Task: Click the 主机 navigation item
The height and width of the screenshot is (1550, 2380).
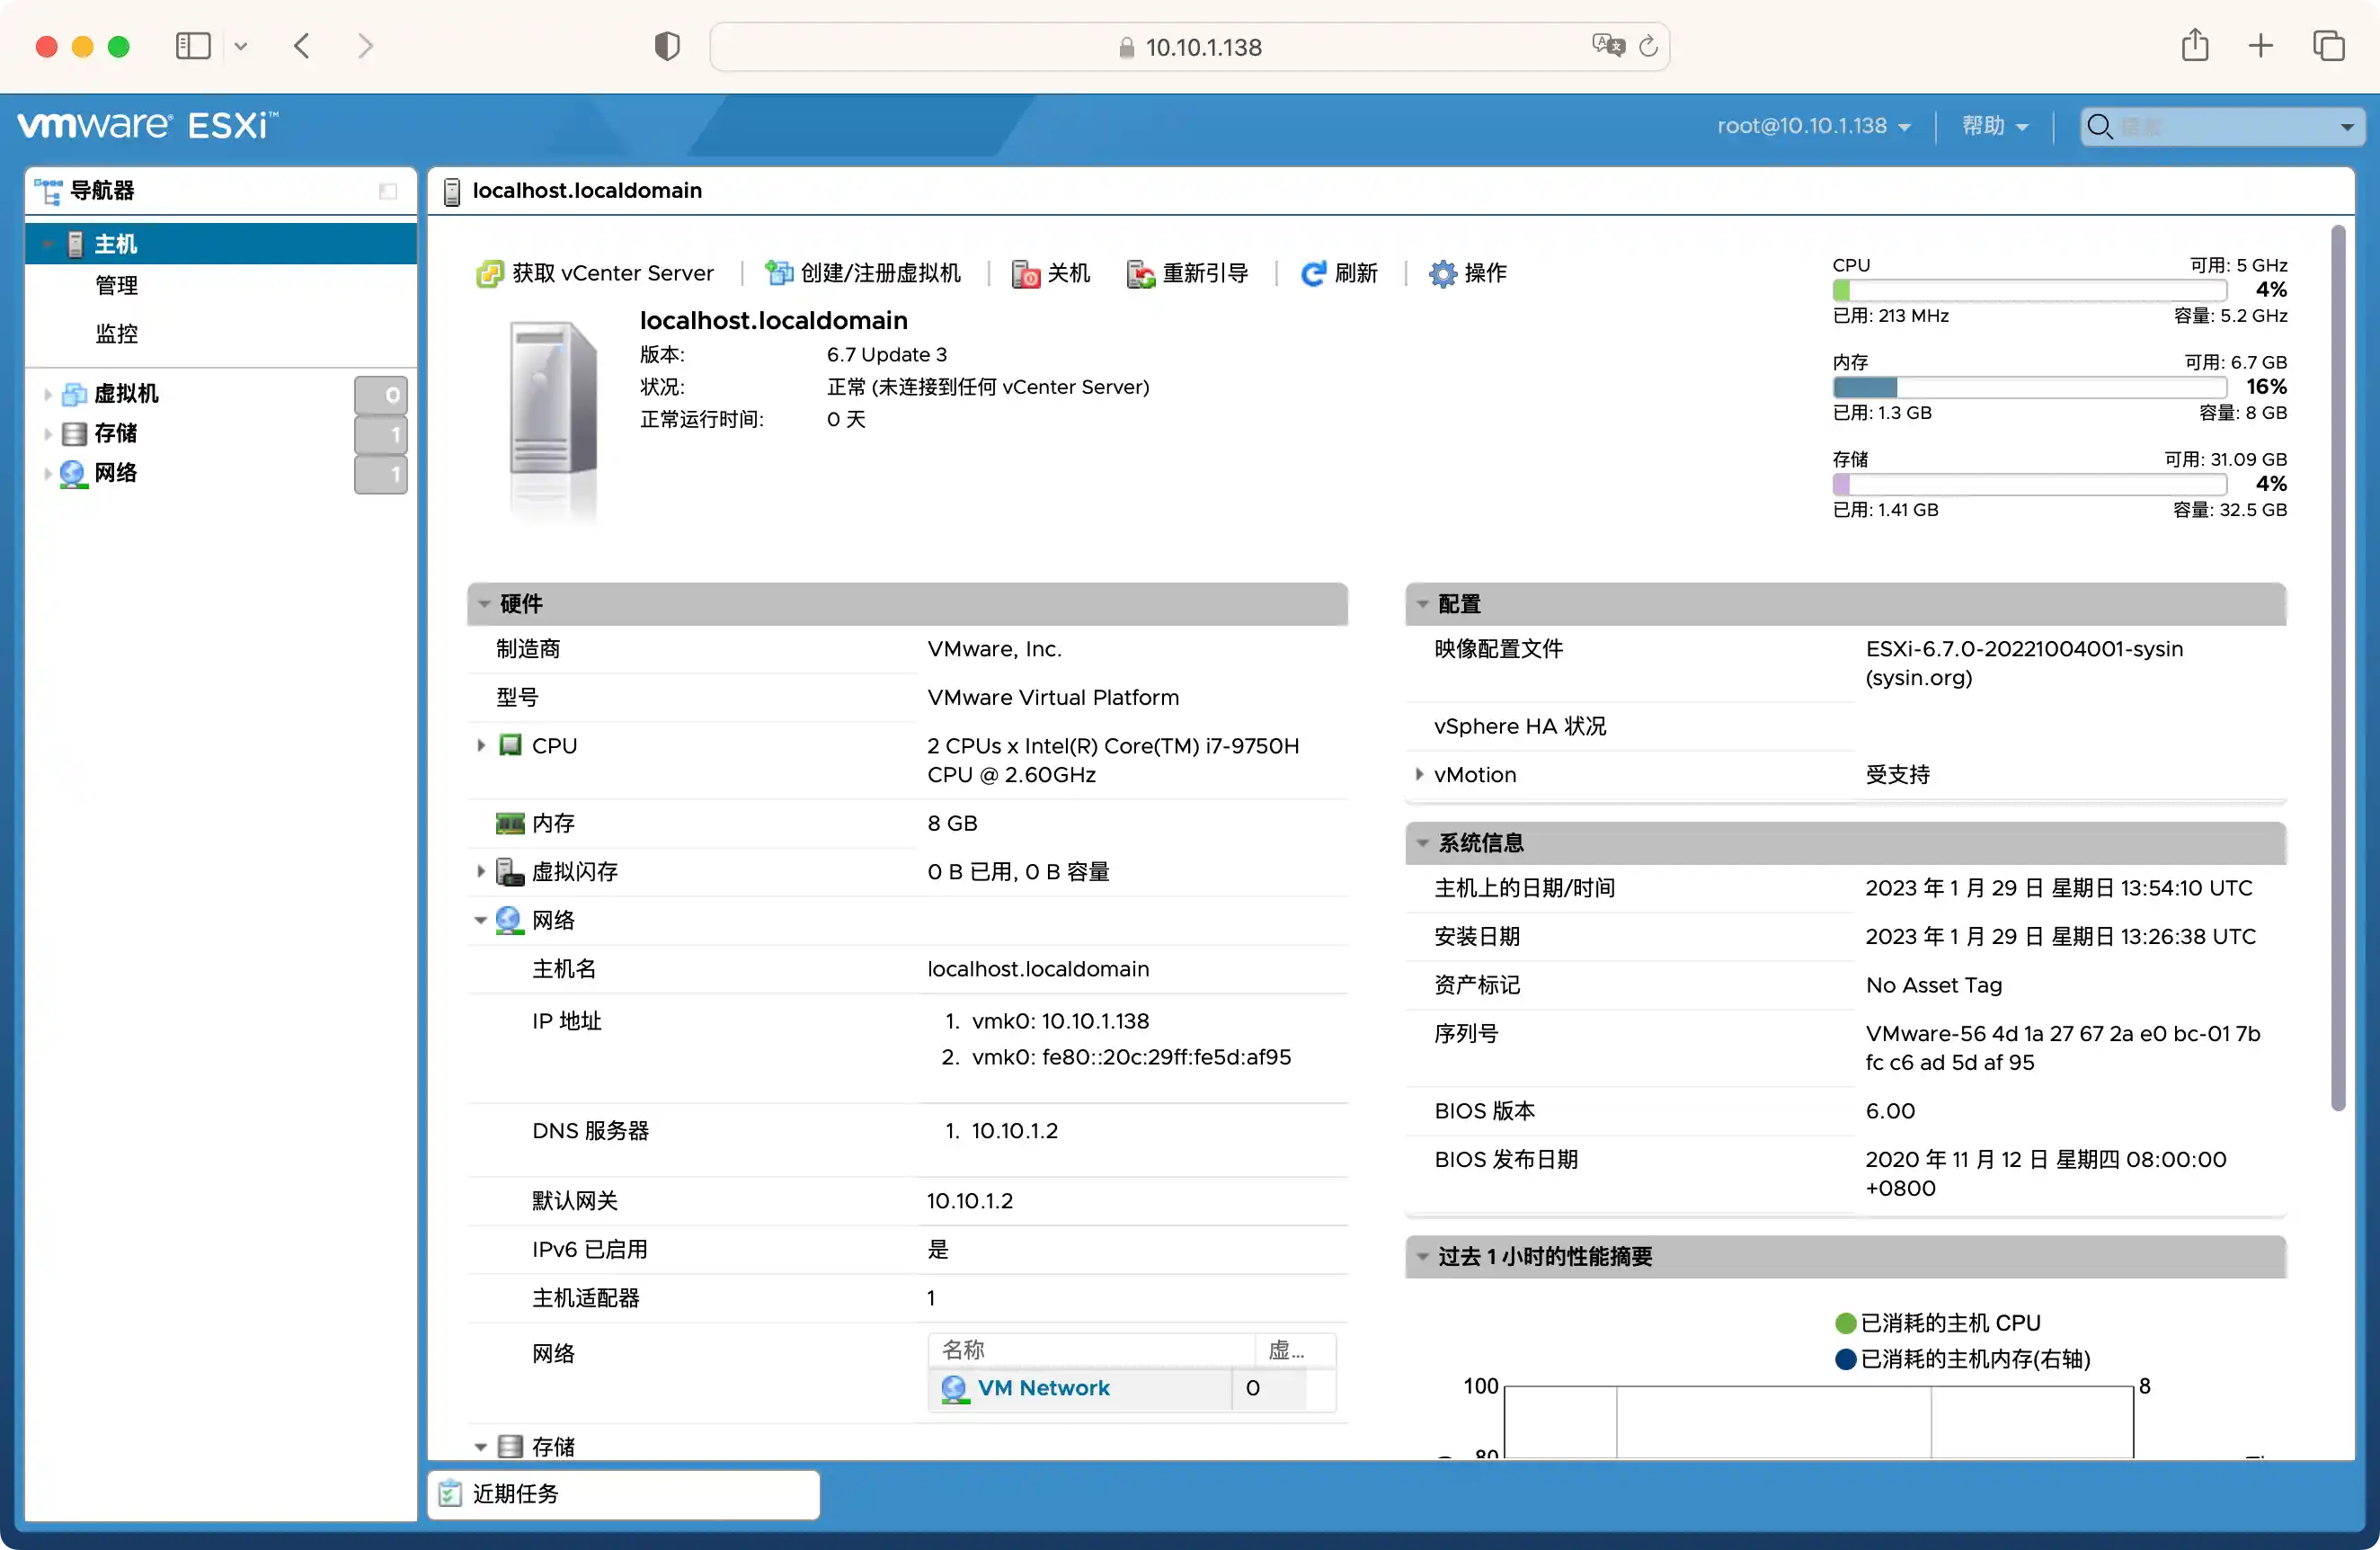Action: point(116,241)
